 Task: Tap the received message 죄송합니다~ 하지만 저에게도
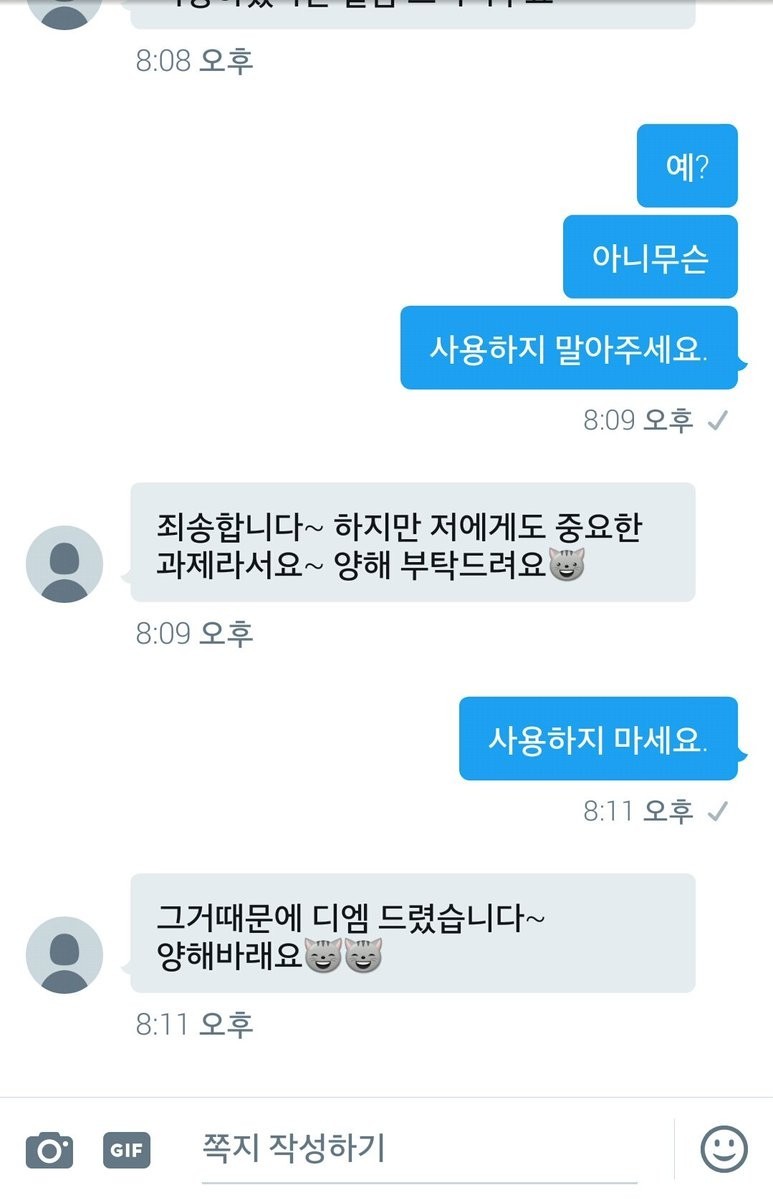pyautogui.click(x=413, y=542)
